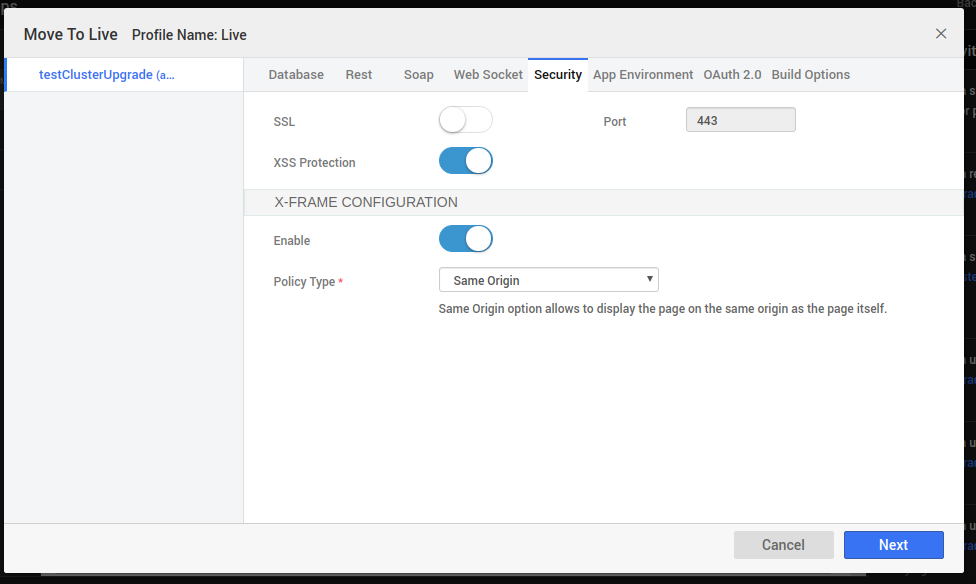Switch to the OAuth 2.0 tab
This screenshot has width=976, height=584.
pos(732,75)
